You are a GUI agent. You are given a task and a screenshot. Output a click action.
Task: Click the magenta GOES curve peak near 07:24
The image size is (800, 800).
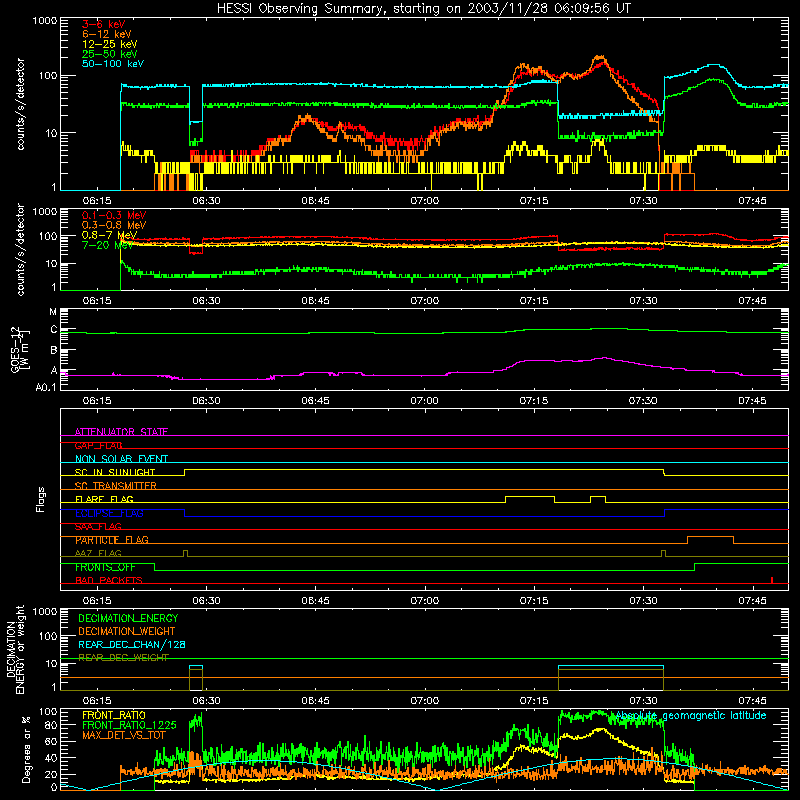[605, 358]
